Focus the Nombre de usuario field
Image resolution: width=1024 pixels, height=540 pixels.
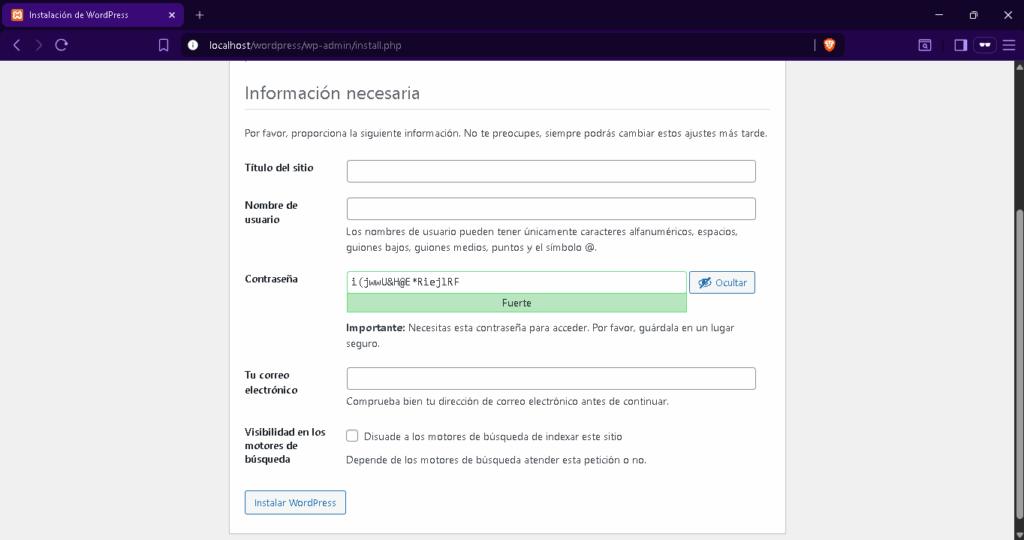coord(551,209)
